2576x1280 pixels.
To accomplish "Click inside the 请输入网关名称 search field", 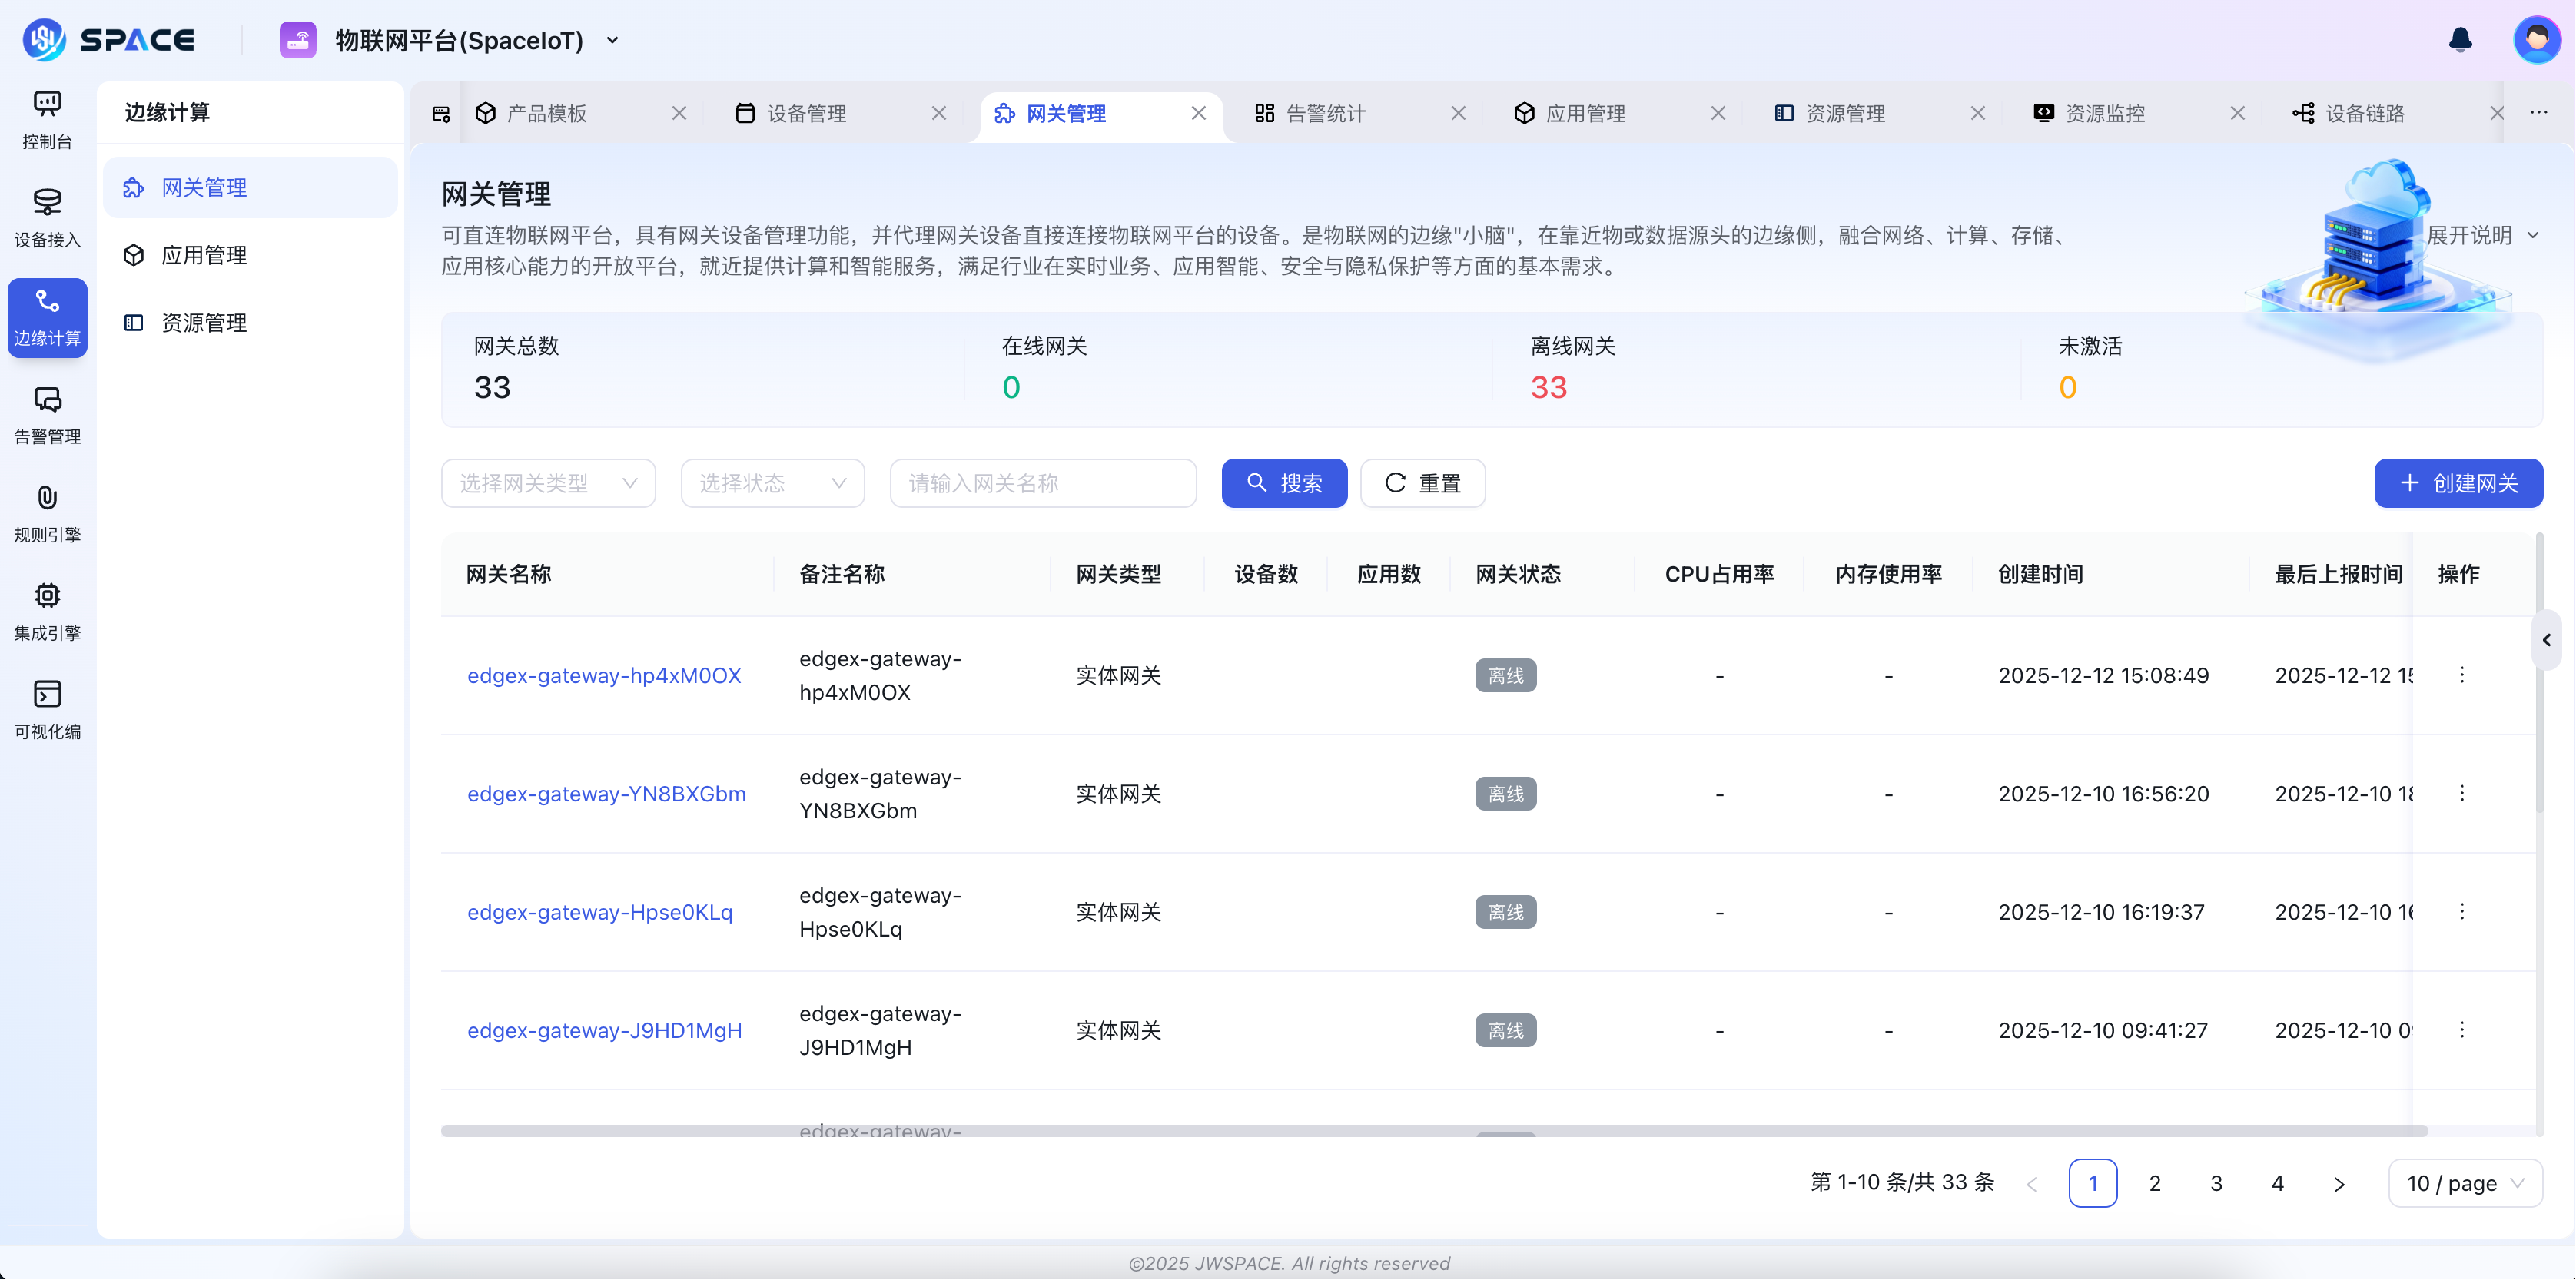I will pos(1043,483).
